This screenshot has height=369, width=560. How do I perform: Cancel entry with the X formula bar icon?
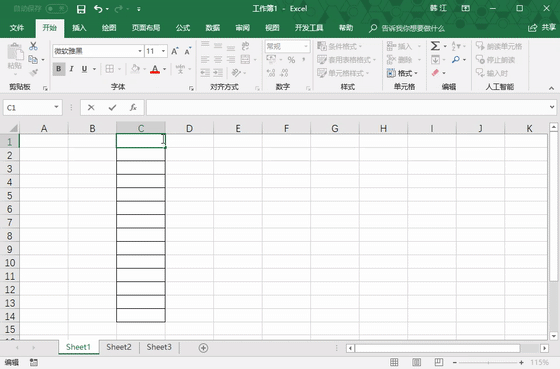pyautogui.click(x=91, y=108)
